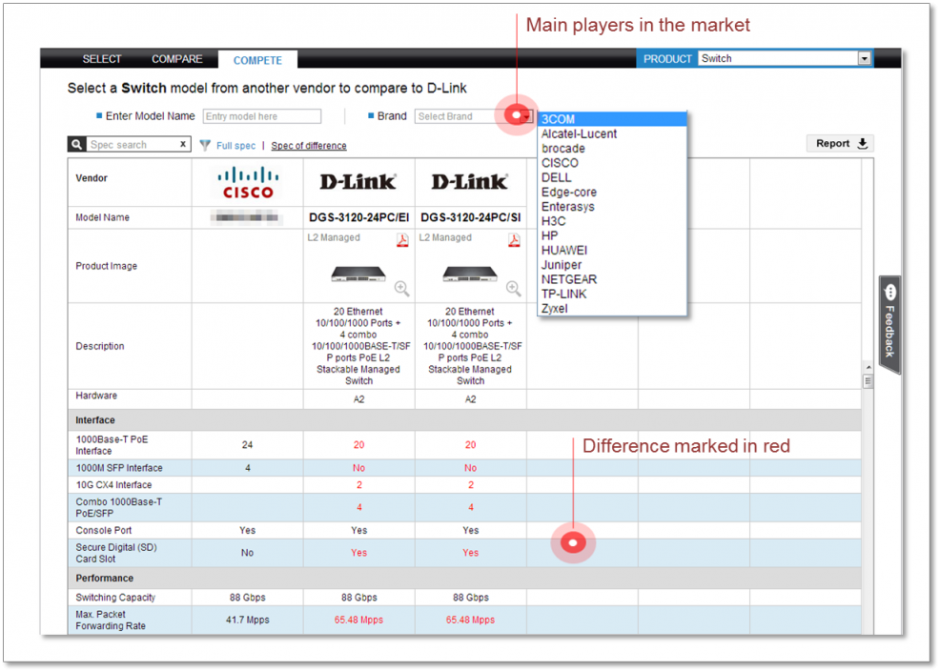
Task: Show the Spec of difference view
Action: click(309, 146)
